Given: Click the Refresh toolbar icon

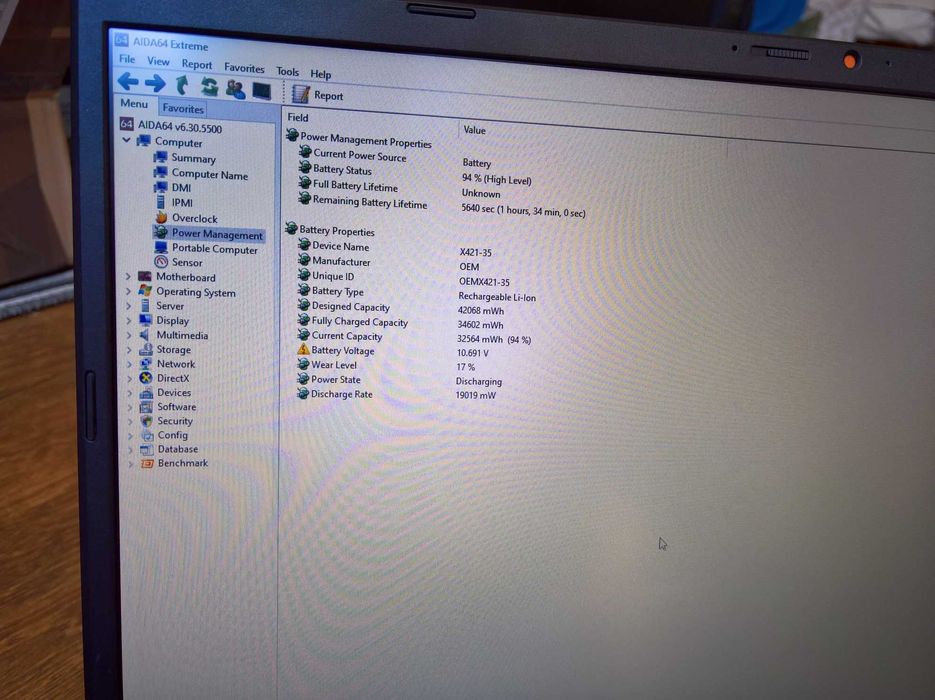Looking at the screenshot, I should click(x=209, y=87).
